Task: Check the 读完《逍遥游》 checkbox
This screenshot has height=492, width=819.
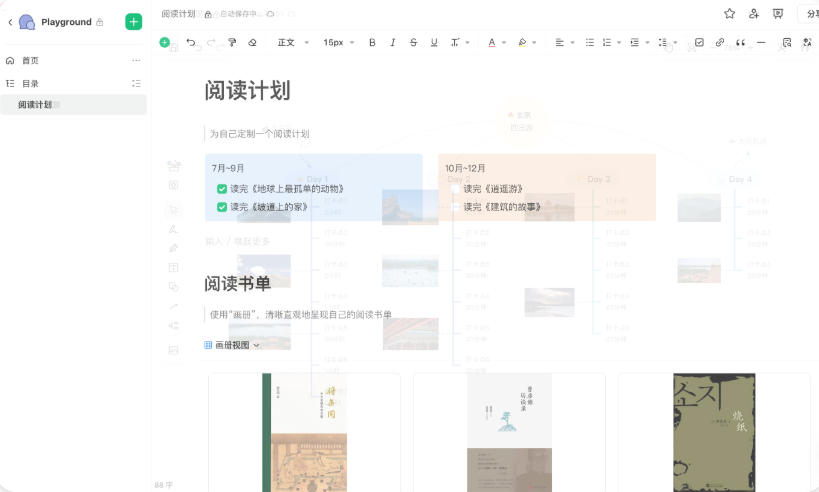Action: [x=456, y=189]
